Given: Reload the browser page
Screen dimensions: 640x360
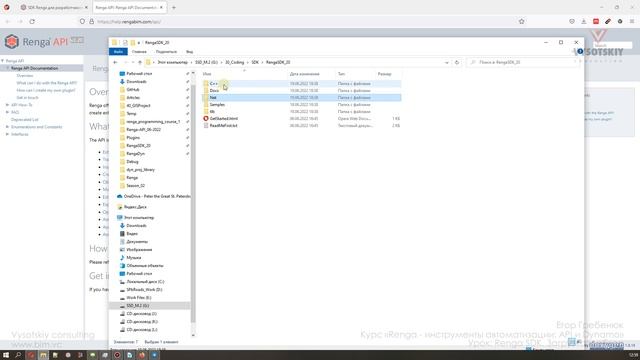Looking at the screenshot, I should [x=32, y=21].
